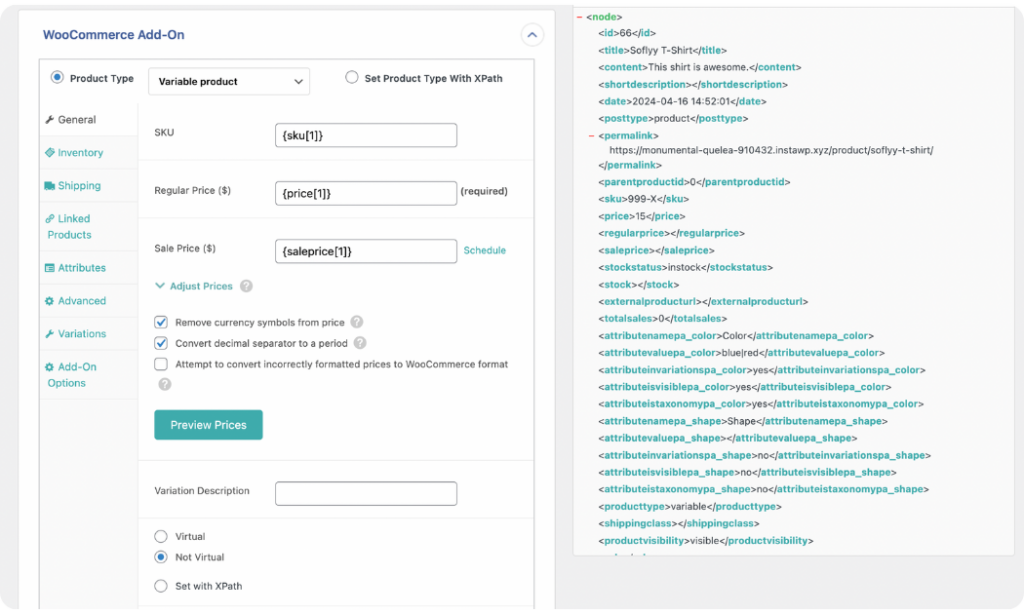Image resolution: width=1024 pixels, height=614 pixels.
Task: Collapse the WooCommerce Add-On panel with the chevron
Action: click(532, 35)
